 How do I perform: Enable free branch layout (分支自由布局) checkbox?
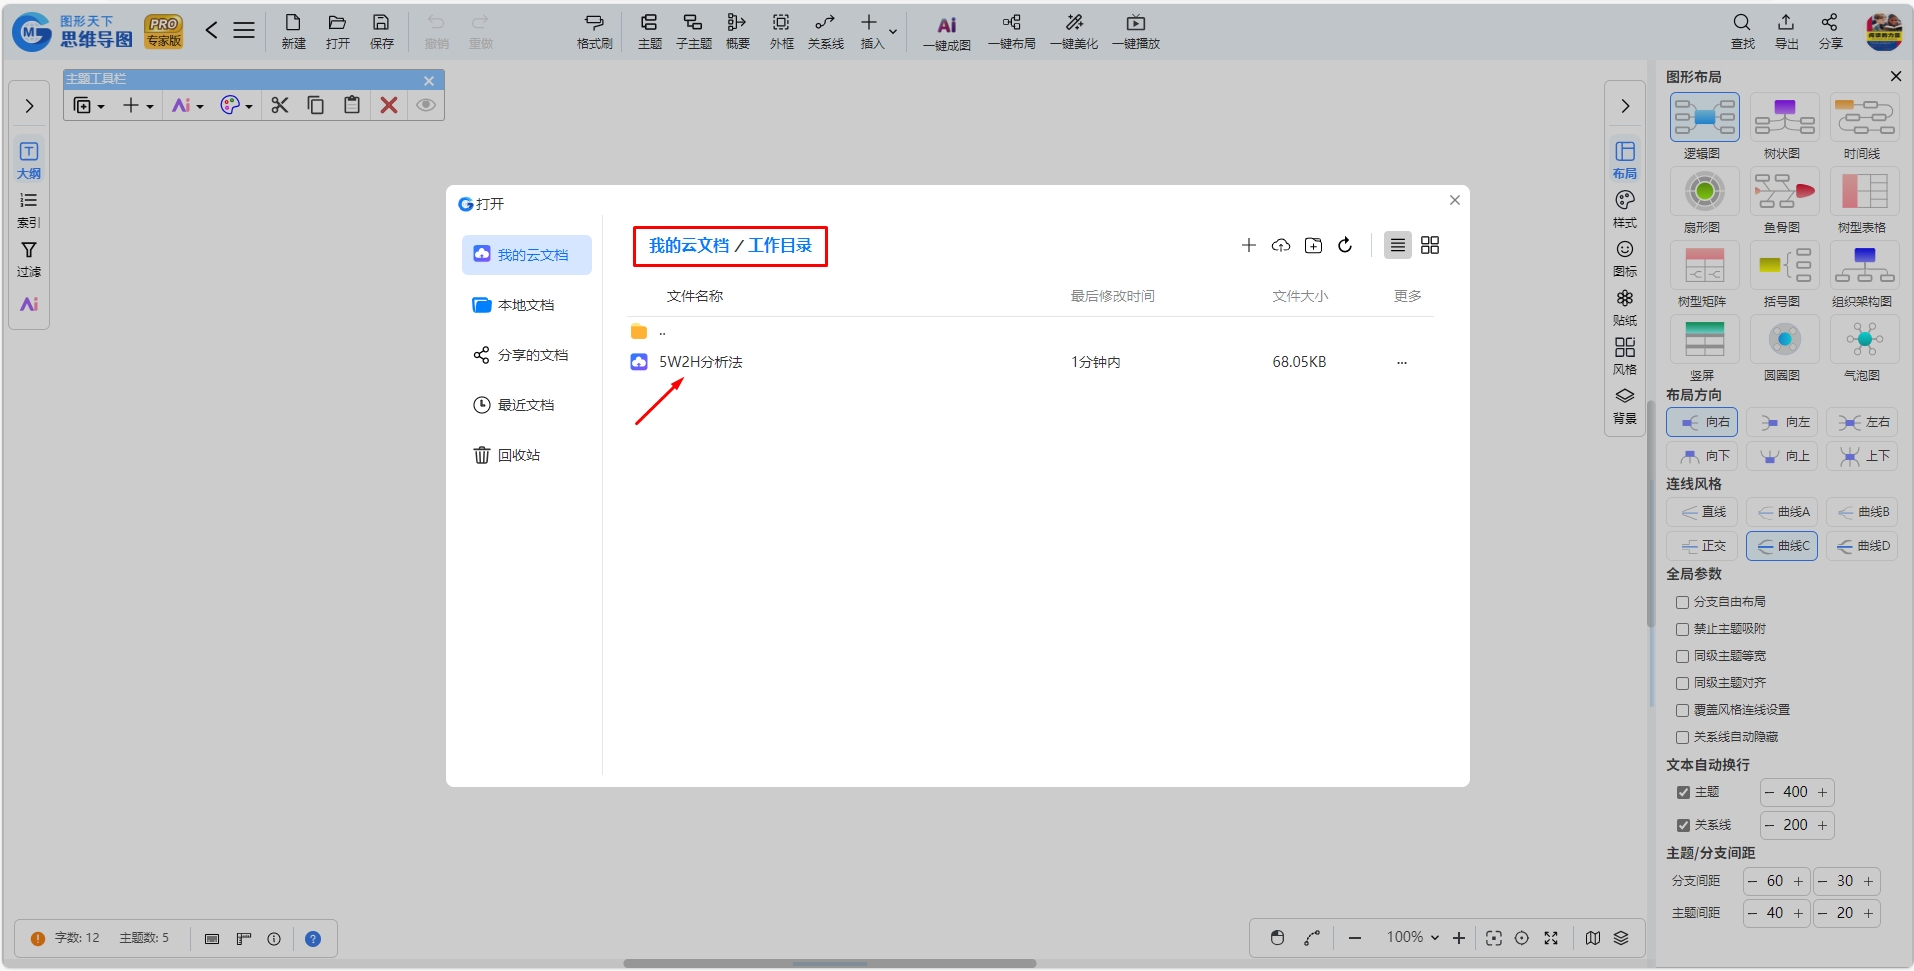[x=1682, y=602]
